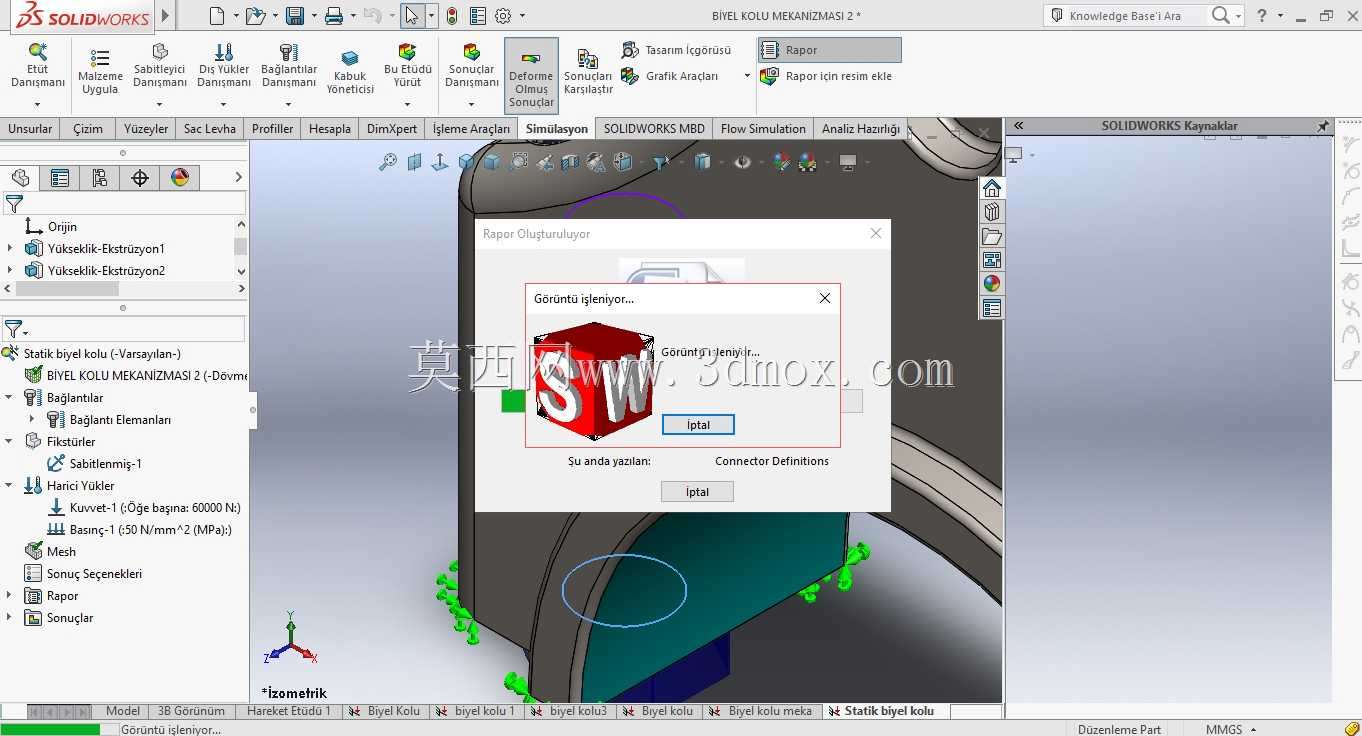Viewport: 1362px width, 736px height.
Task: Open Appearances color-ball icon in task pane
Action: tap(992, 284)
